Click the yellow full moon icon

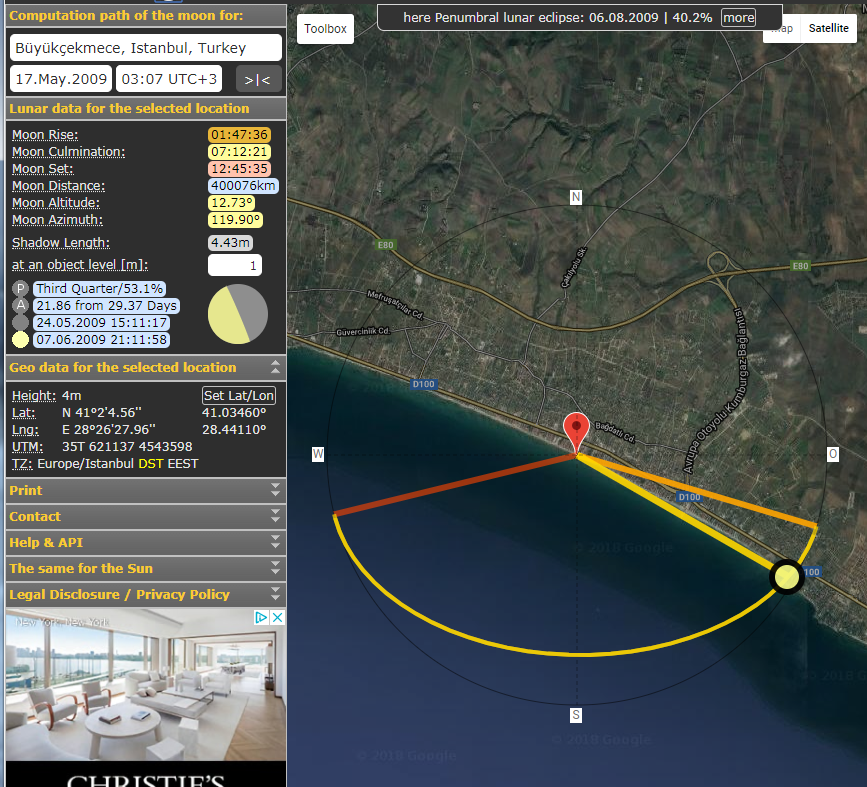(20, 339)
